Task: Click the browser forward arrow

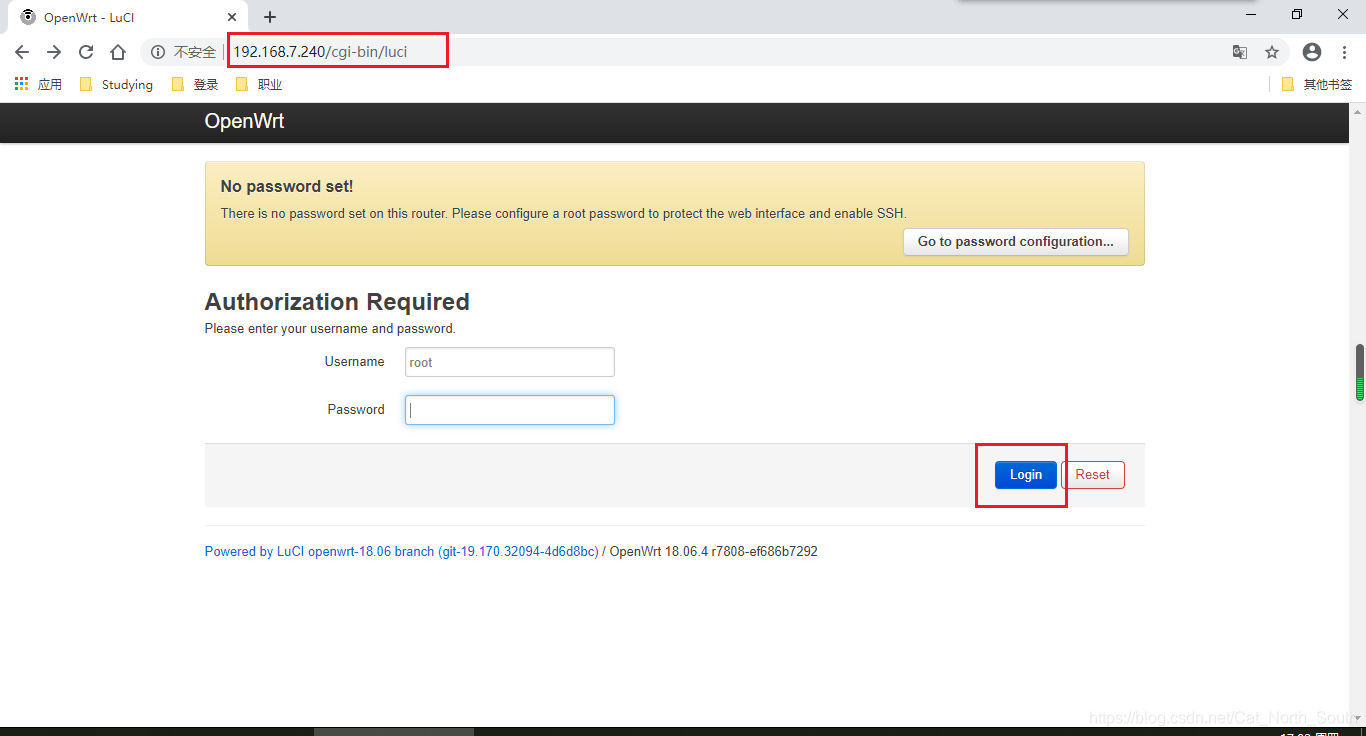Action: point(54,52)
